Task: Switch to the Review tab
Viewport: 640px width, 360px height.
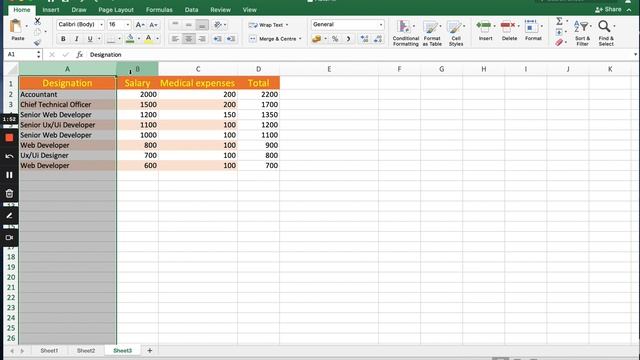Action: pos(220,10)
